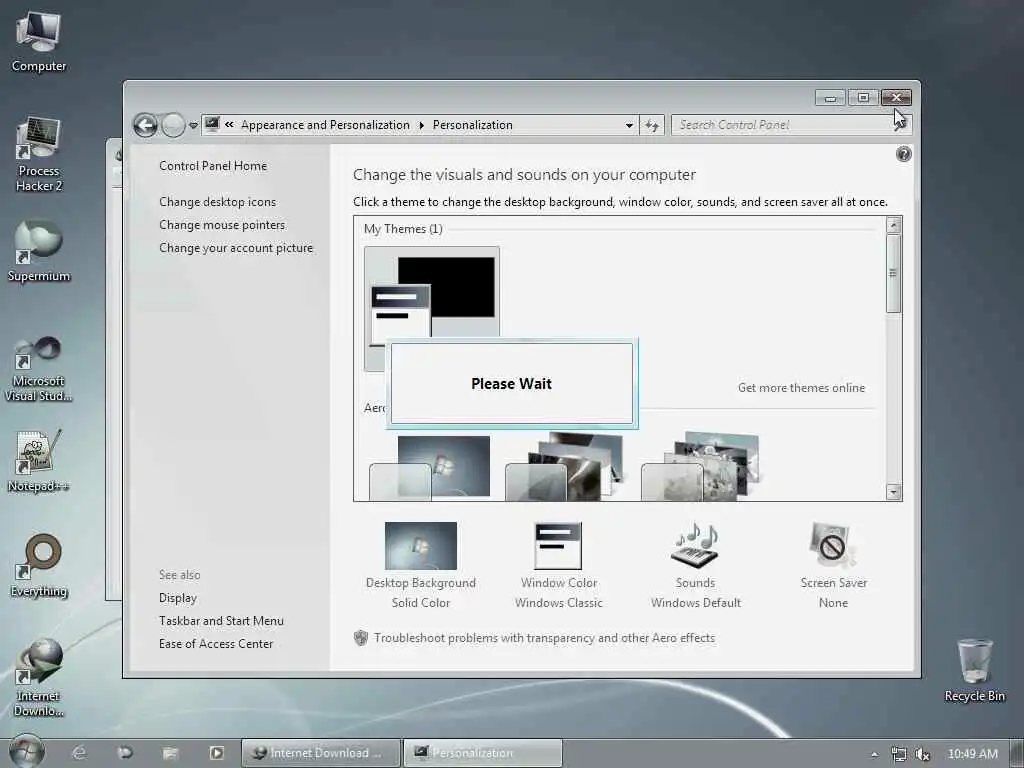Open Microsoft Visual Studio shortcut
The height and width of the screenshot is (768, 1024).
click(39, 370)
